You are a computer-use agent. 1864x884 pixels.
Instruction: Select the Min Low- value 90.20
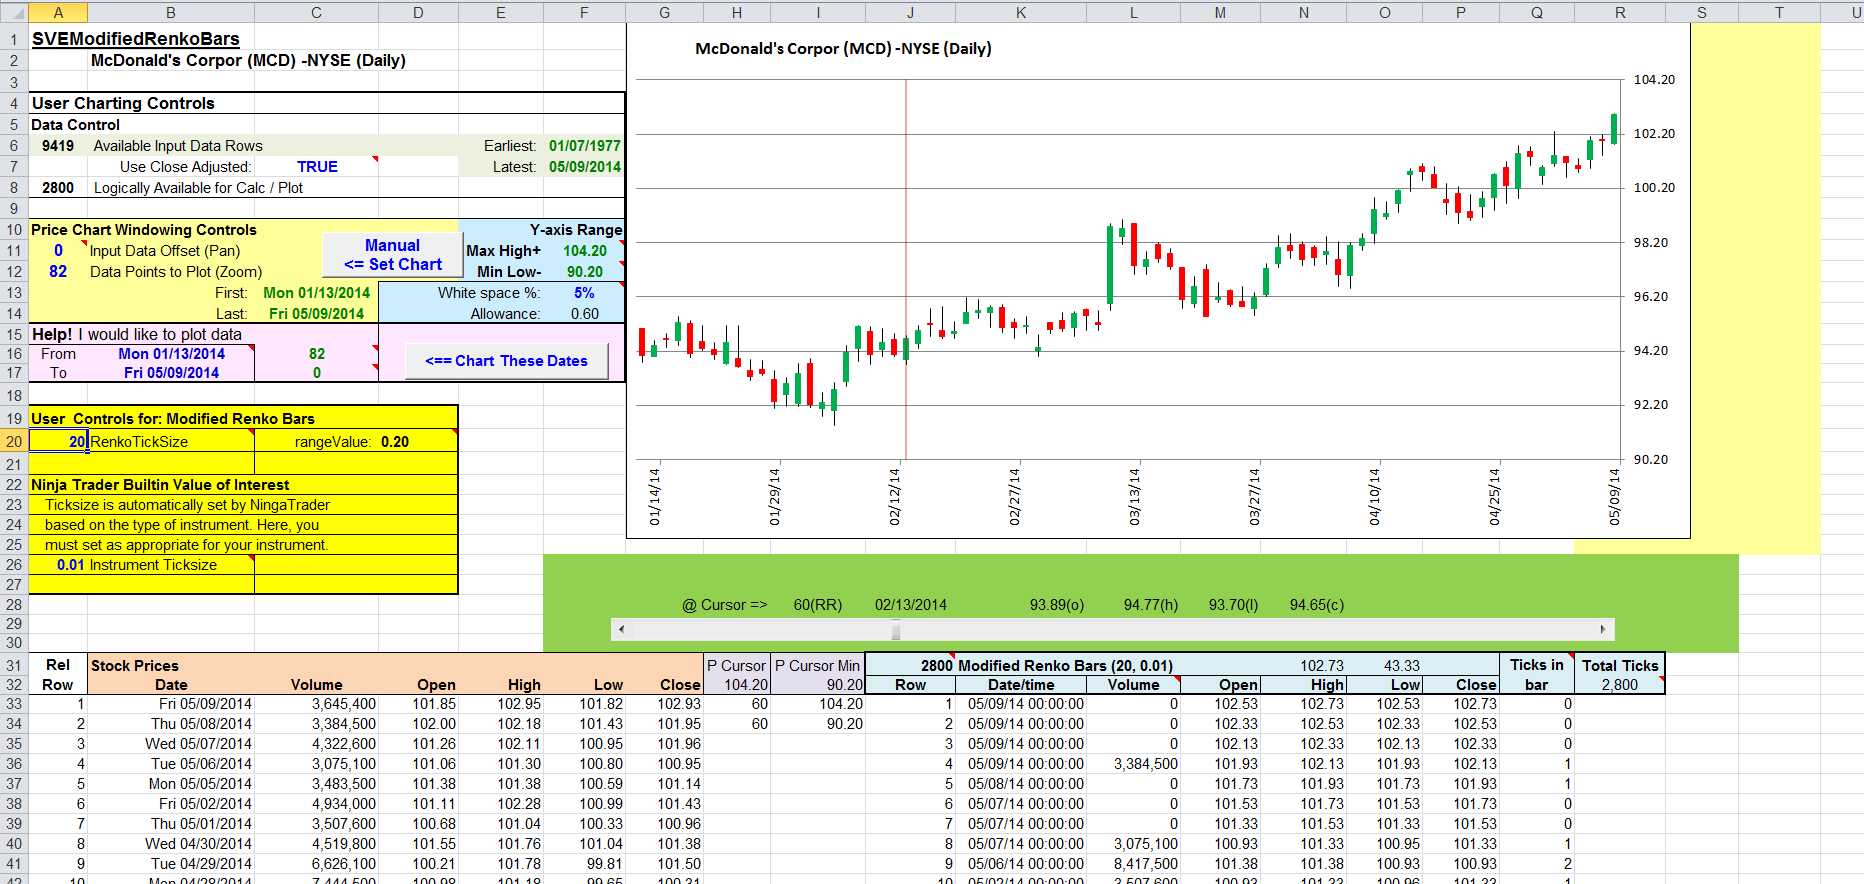click(x=584, y=272)
